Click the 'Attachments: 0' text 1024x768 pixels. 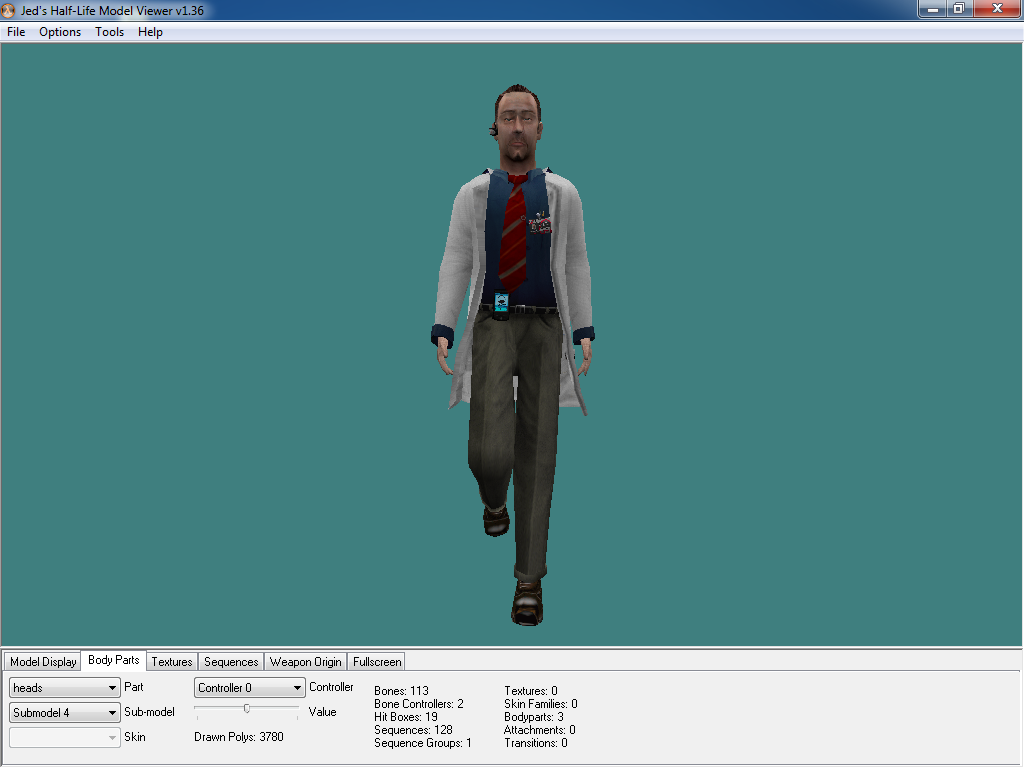539,729
